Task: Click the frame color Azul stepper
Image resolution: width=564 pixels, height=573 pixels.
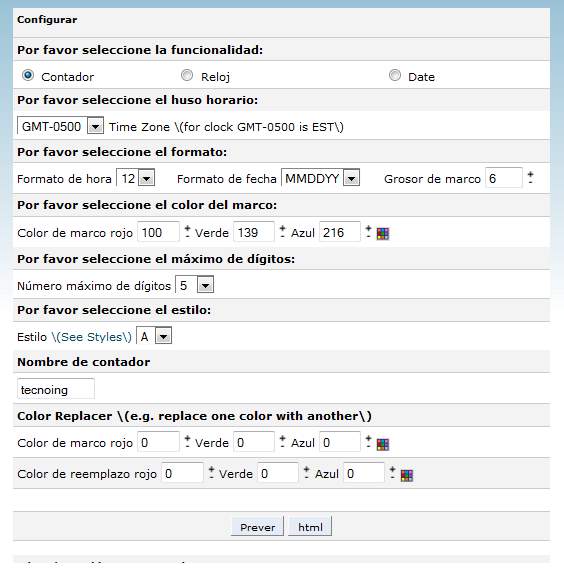Action: coord(368,232)
